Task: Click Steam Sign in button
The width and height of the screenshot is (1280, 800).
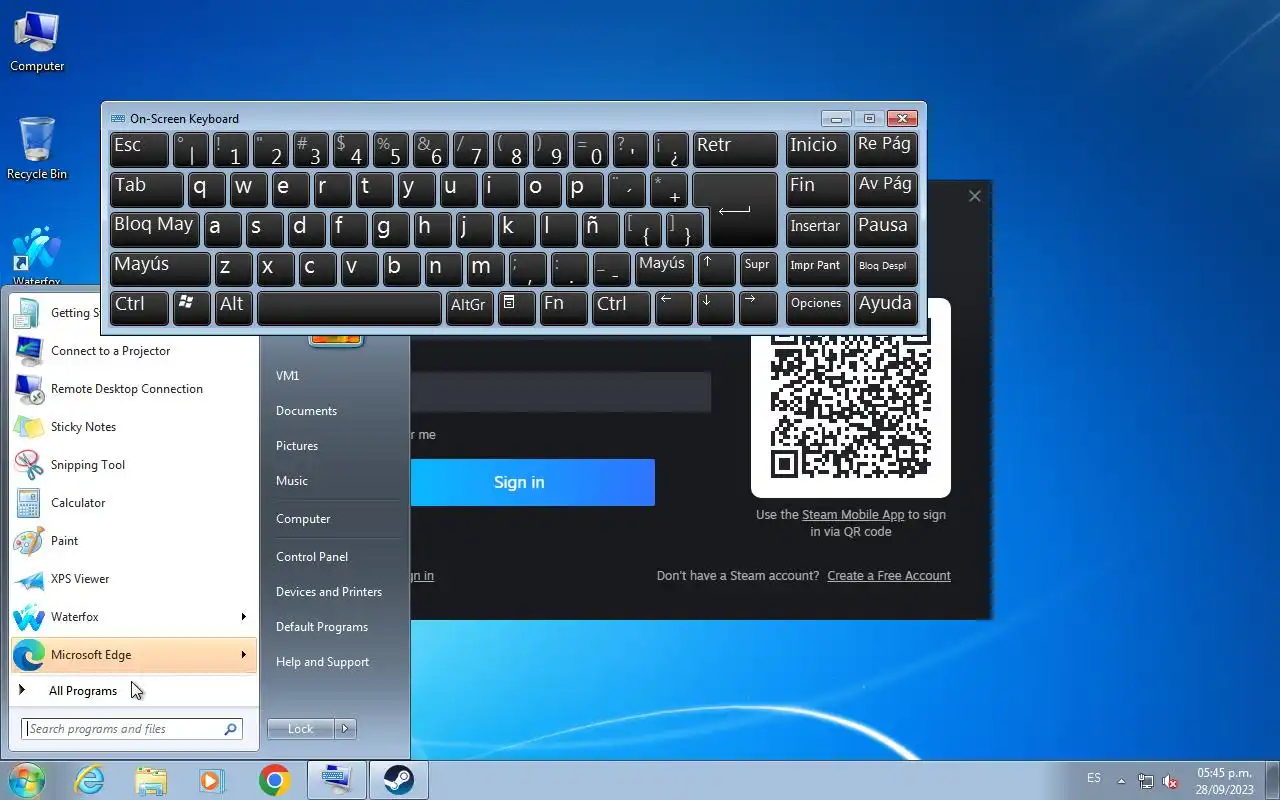Action: click(x=532, y=482)
